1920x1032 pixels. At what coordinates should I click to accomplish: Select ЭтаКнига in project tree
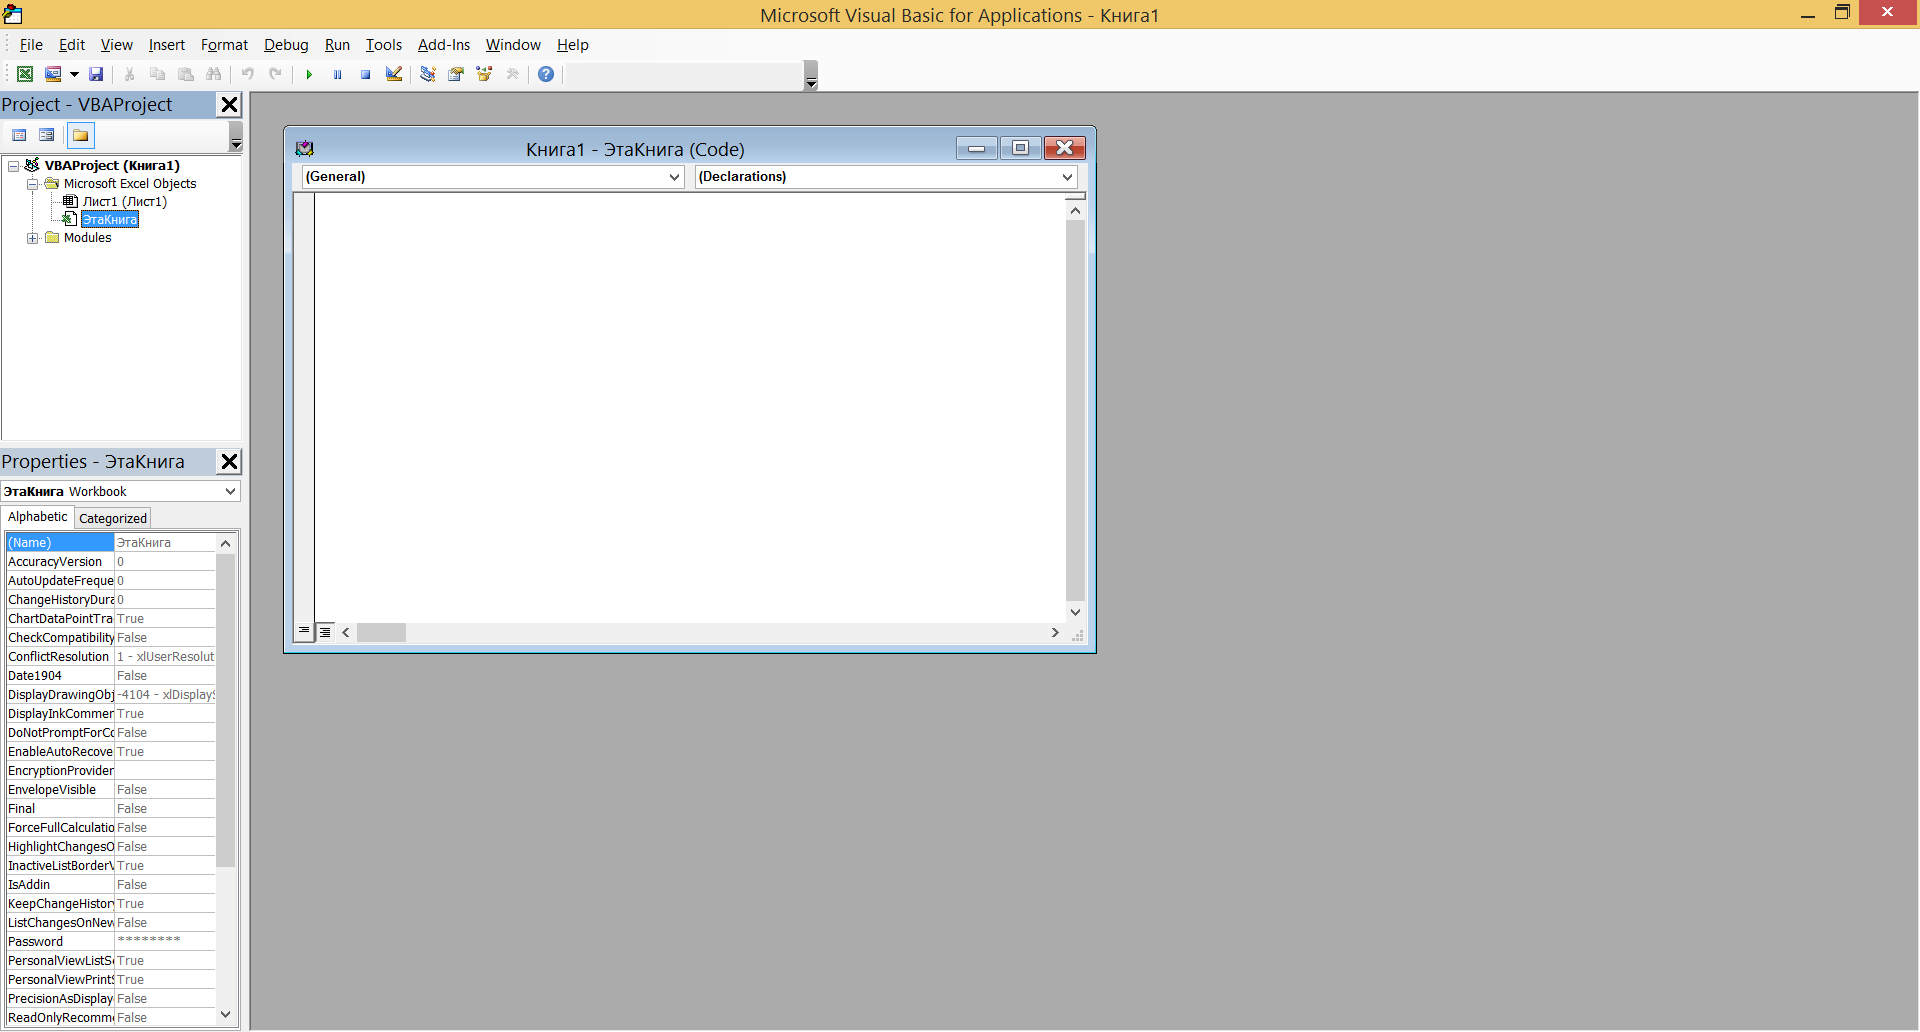point(109,220)
